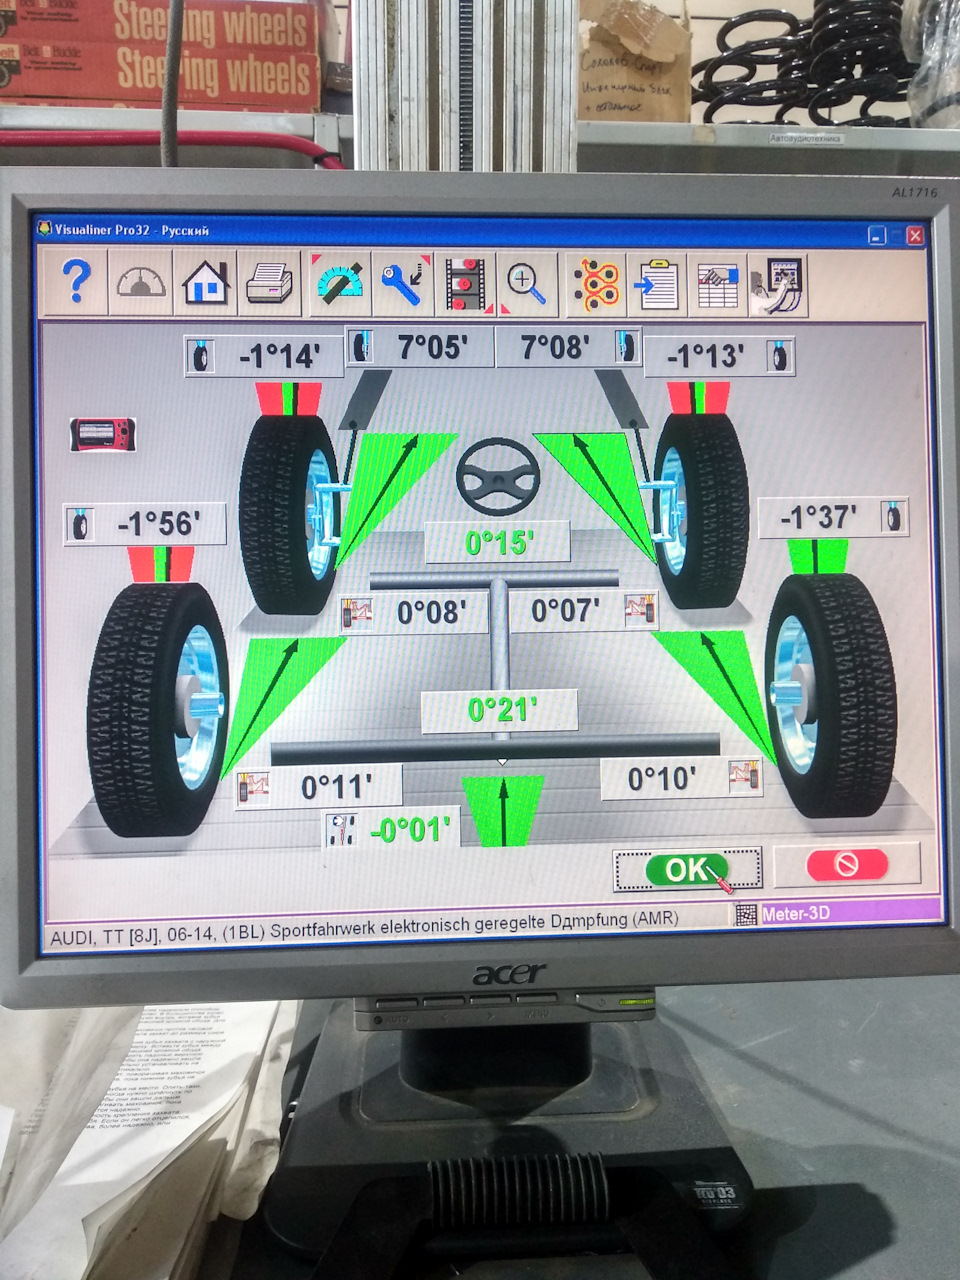Screen dimensions: 960x1280
Task: Click the front left camber gauge bar
Action: [x=289, y=399]
